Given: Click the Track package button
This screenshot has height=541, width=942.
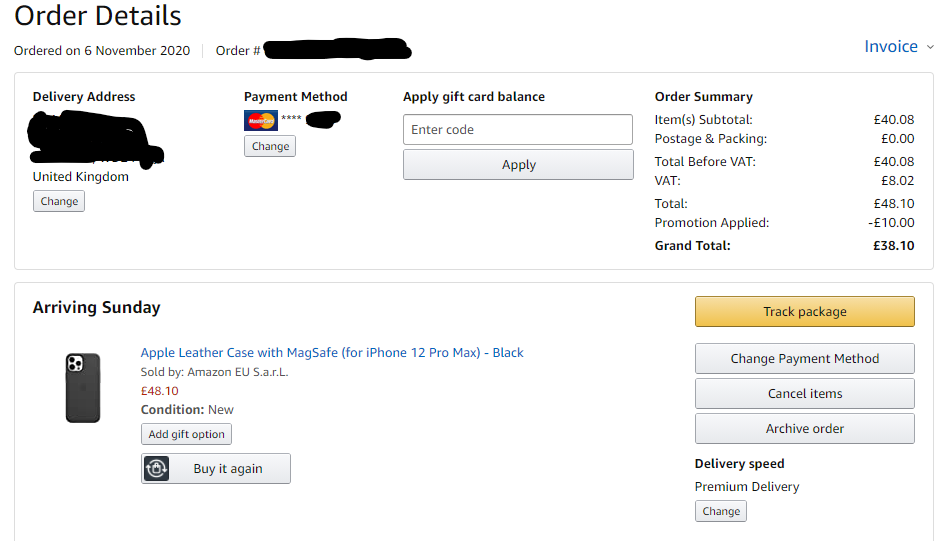Looking at the screenshot, I should click(804, 311).
